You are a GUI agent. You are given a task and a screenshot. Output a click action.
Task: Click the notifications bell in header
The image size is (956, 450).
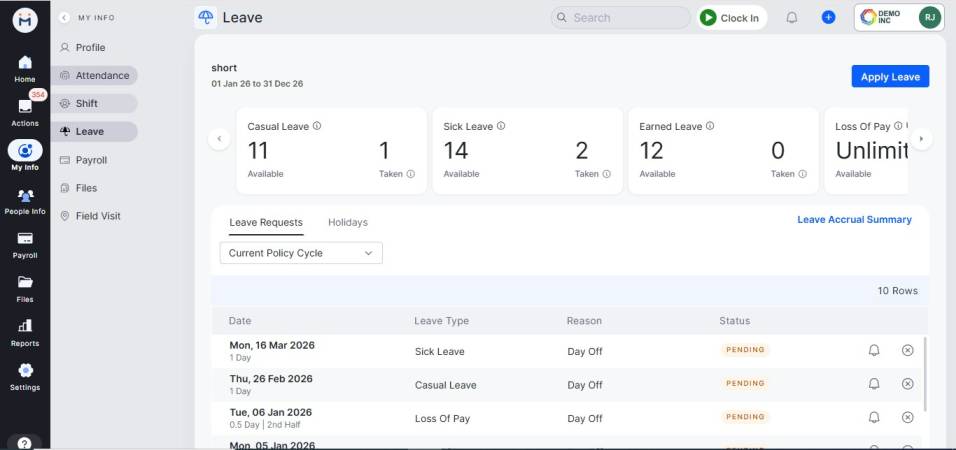(x=791, y=18)
